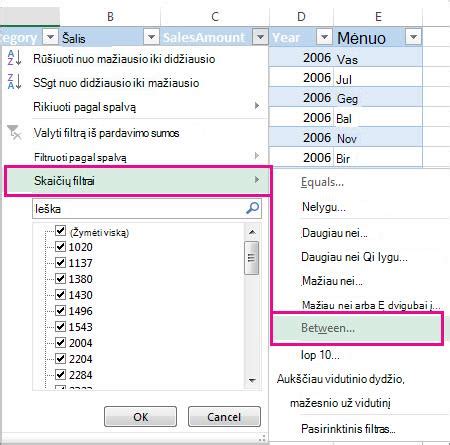Open the Šalis column filter dropdown
This screenshot has height=445, width=450.
(151, 37)
